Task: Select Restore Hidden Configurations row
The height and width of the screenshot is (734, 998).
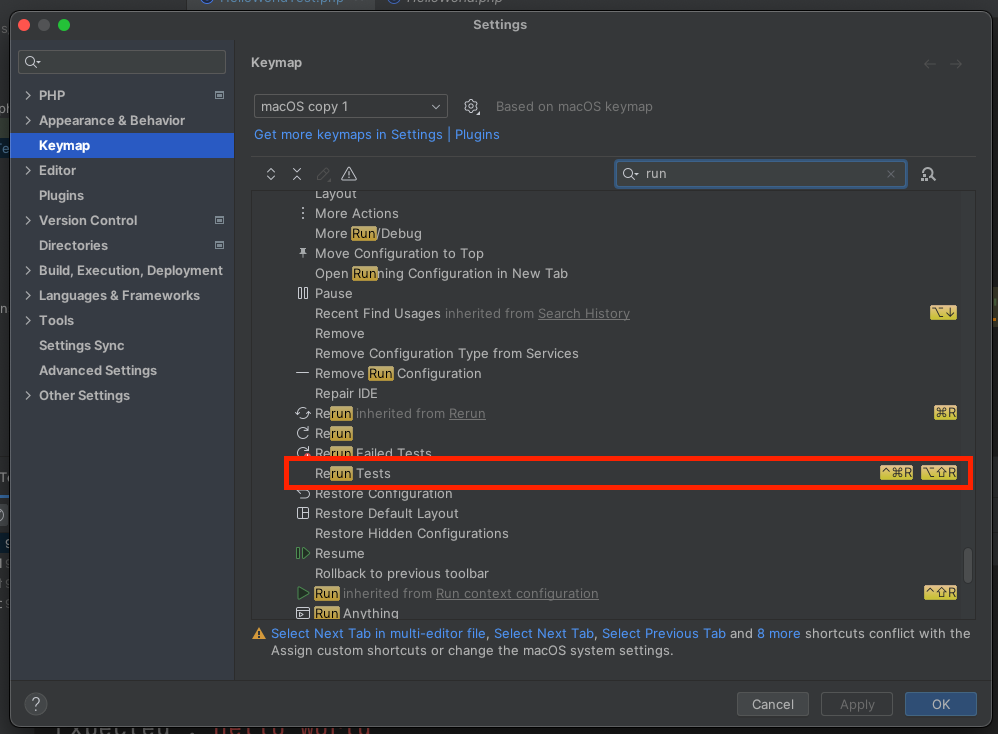Action: pyautogui.click(x=613, y=533)
